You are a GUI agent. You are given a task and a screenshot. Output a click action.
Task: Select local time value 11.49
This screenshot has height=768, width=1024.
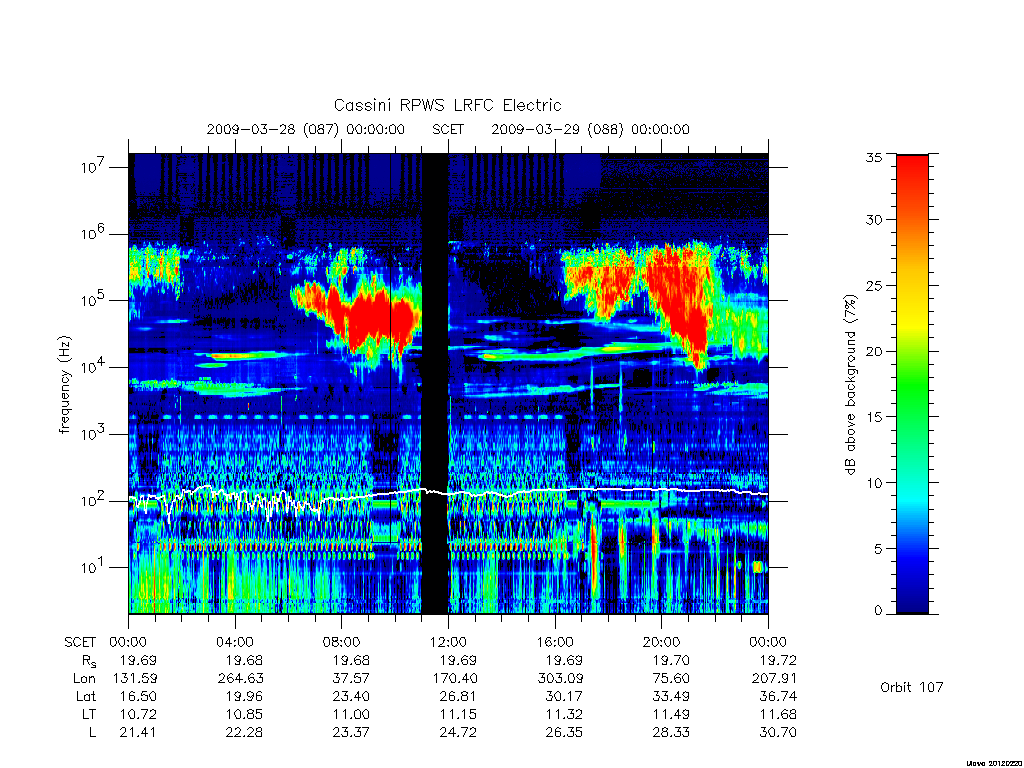click(x=671, y=714)
